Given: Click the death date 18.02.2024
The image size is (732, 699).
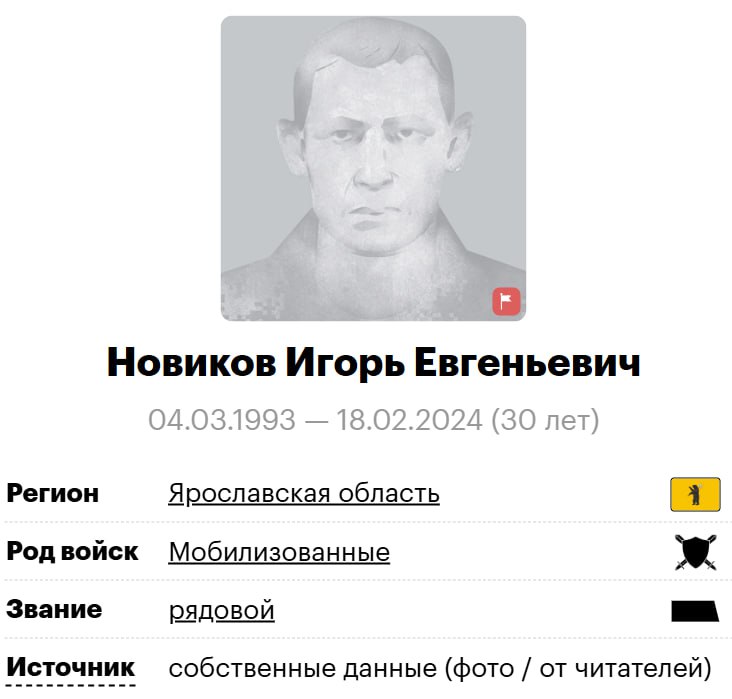Looking at the screenshot, I should [x=409, y=420].
